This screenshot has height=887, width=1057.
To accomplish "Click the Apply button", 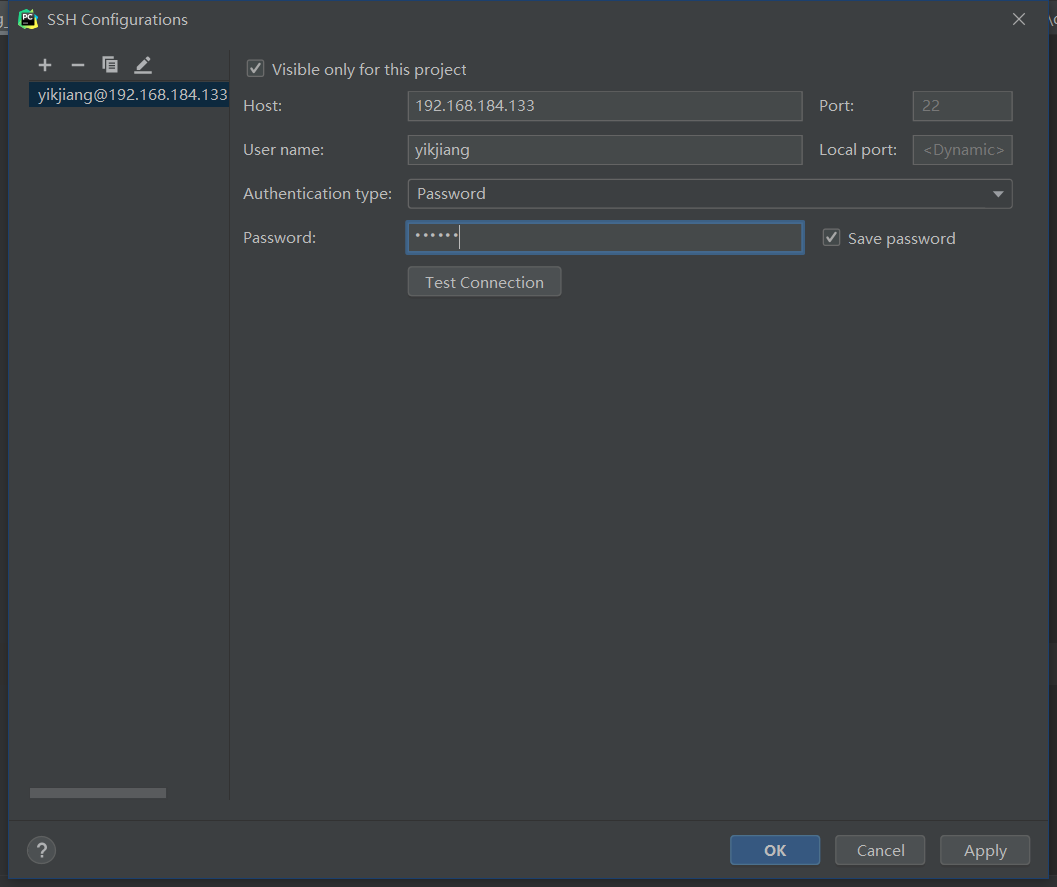I will pyautogui.click(x=985, y=850).
